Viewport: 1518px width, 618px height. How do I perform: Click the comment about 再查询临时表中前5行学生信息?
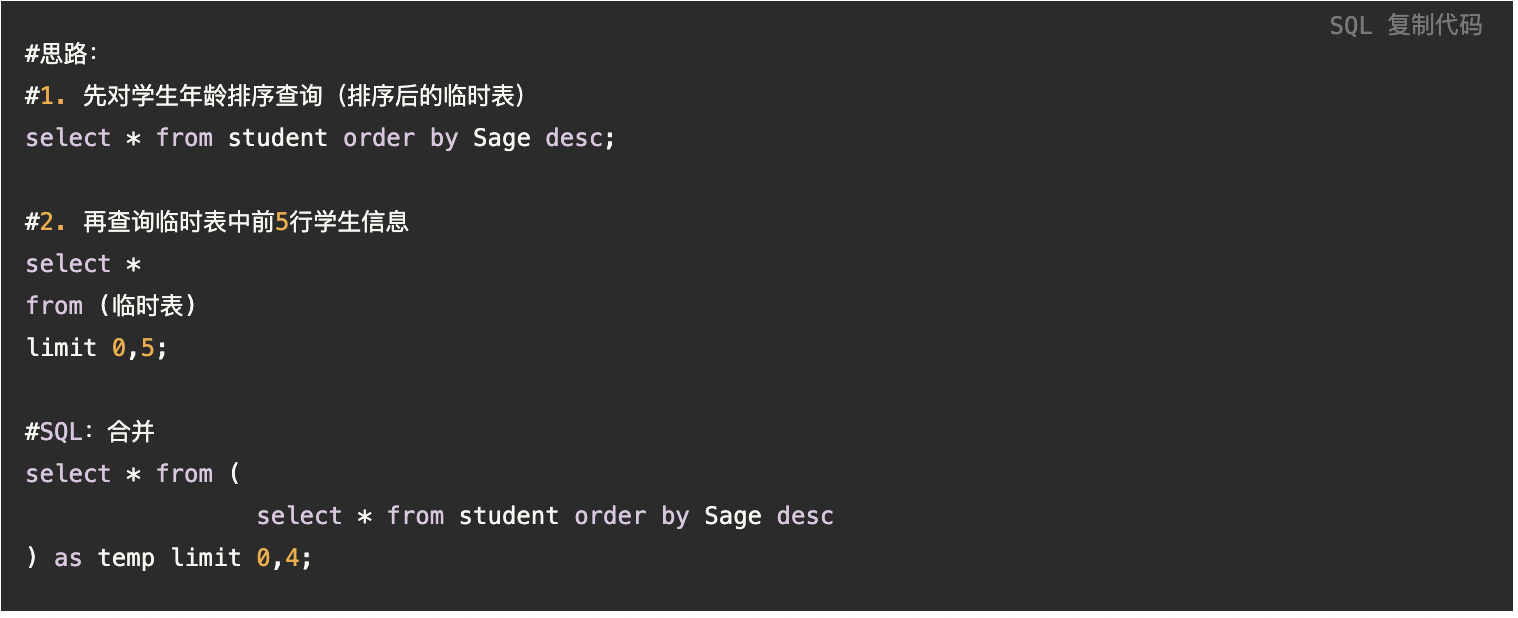click(217, 222)
